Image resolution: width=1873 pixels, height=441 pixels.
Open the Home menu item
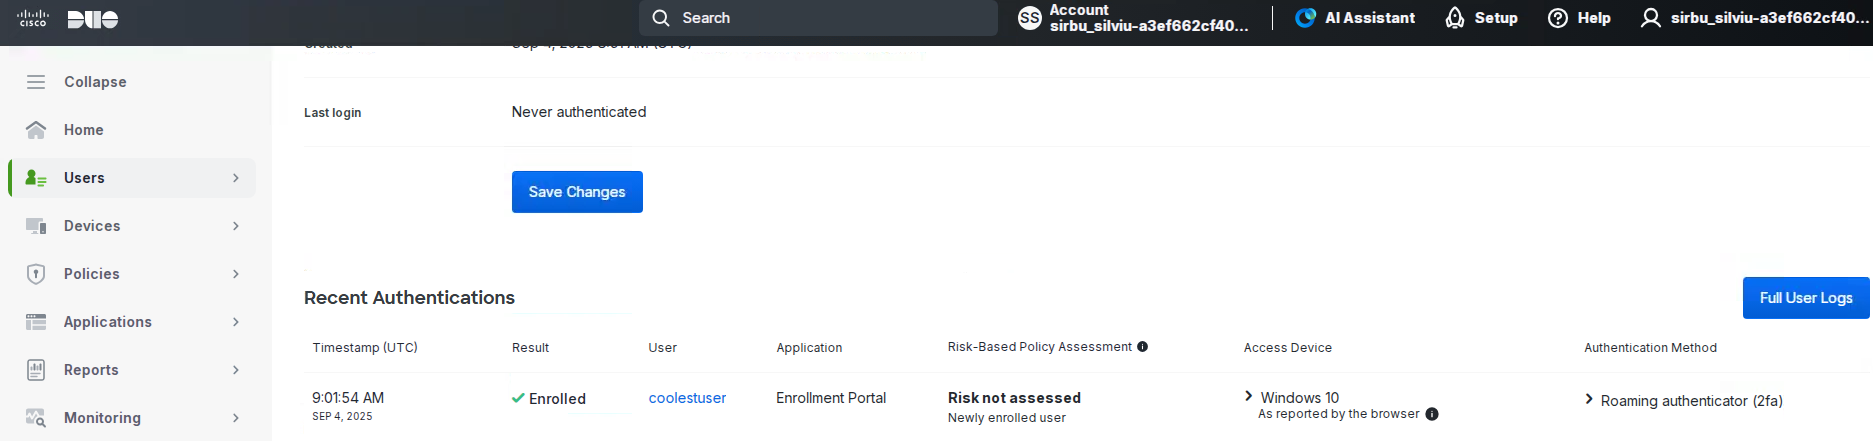132,130
